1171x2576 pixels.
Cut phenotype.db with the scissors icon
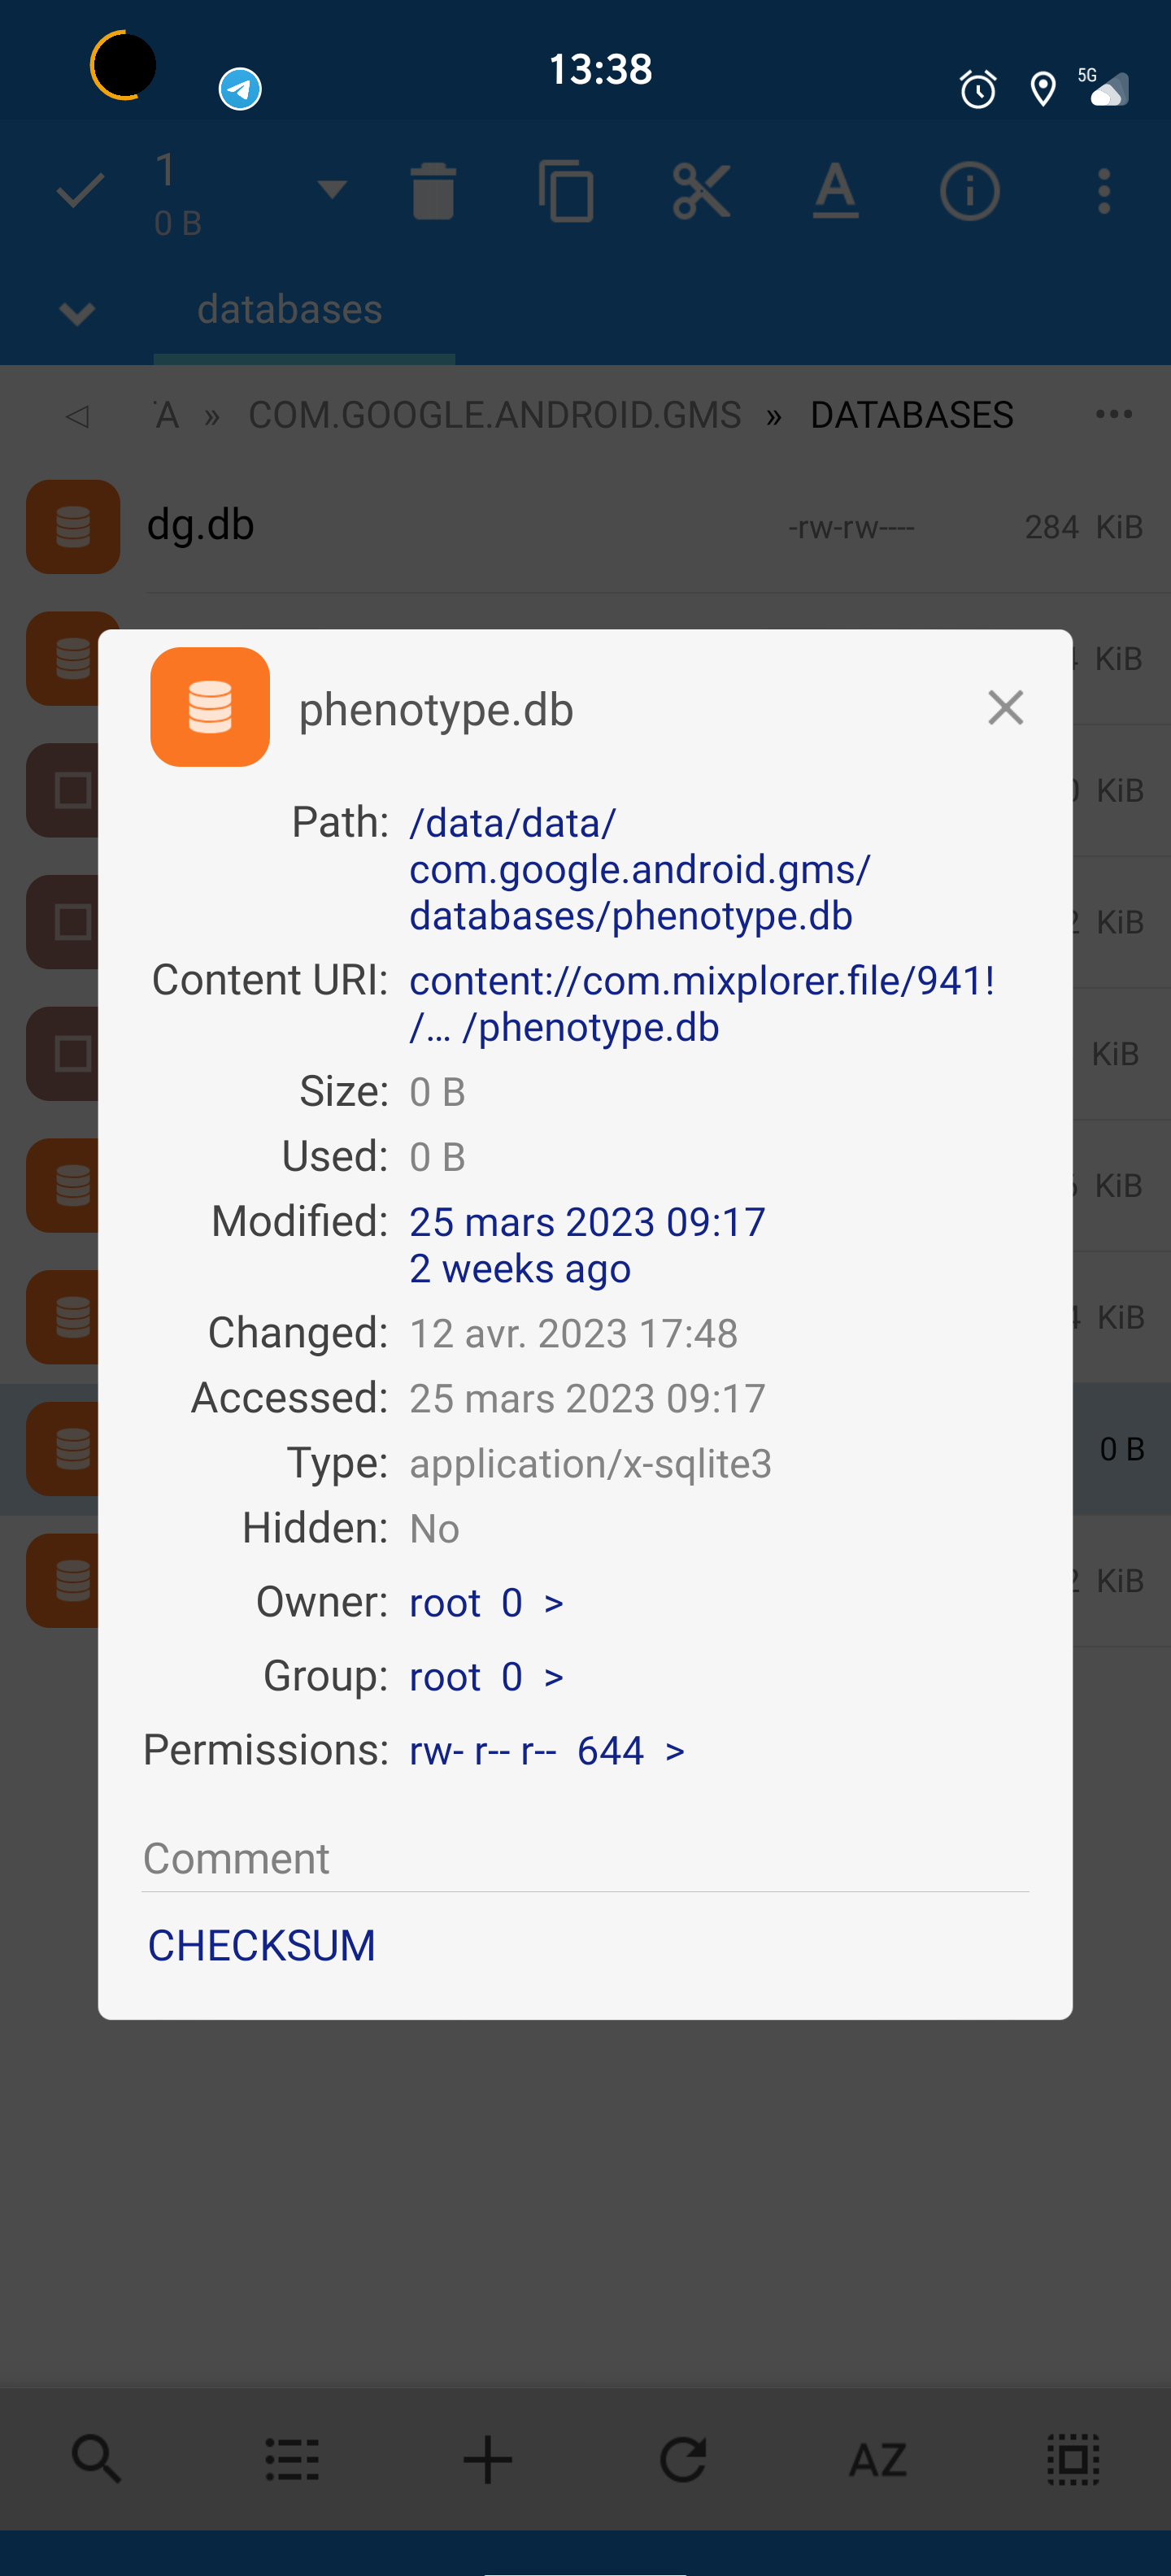pos(702,192)
